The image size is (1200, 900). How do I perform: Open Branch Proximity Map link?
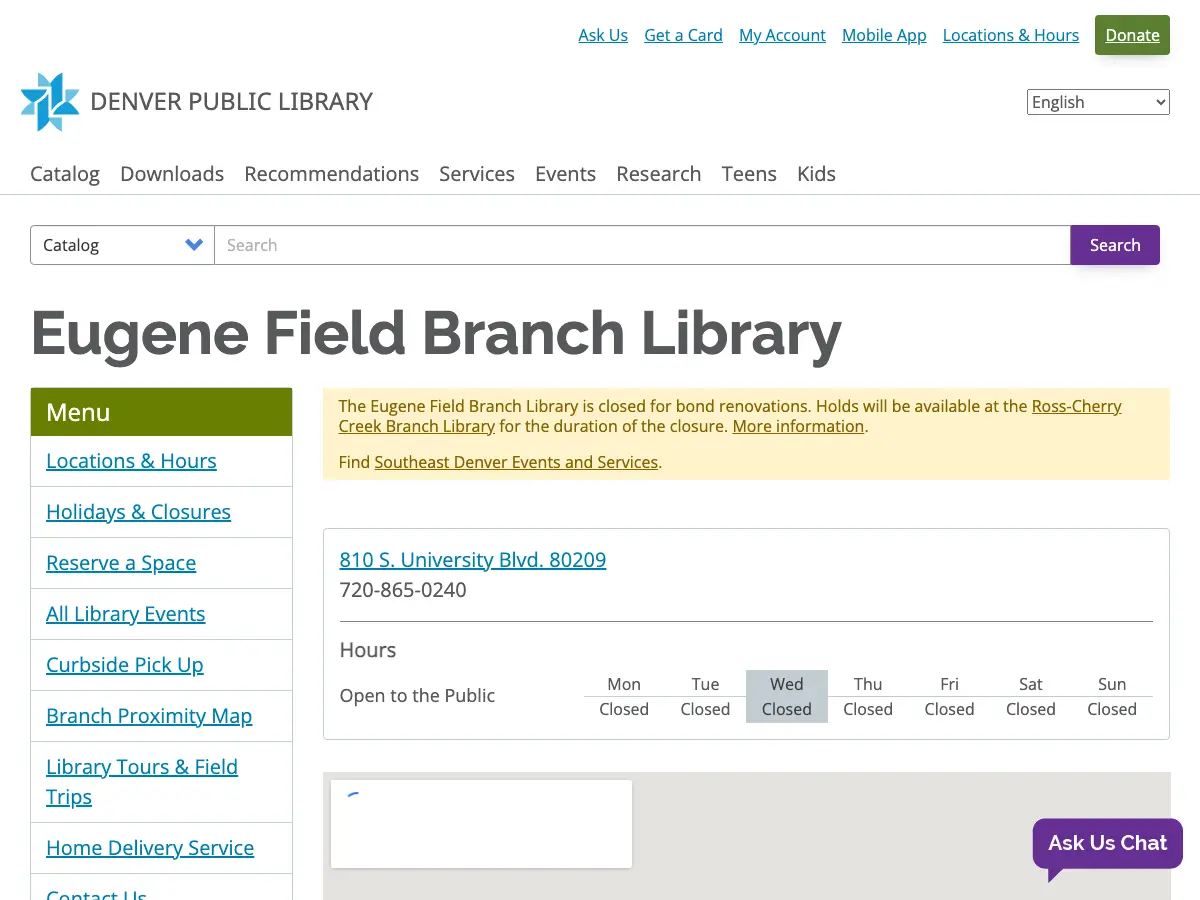click(x=149, y=716)
